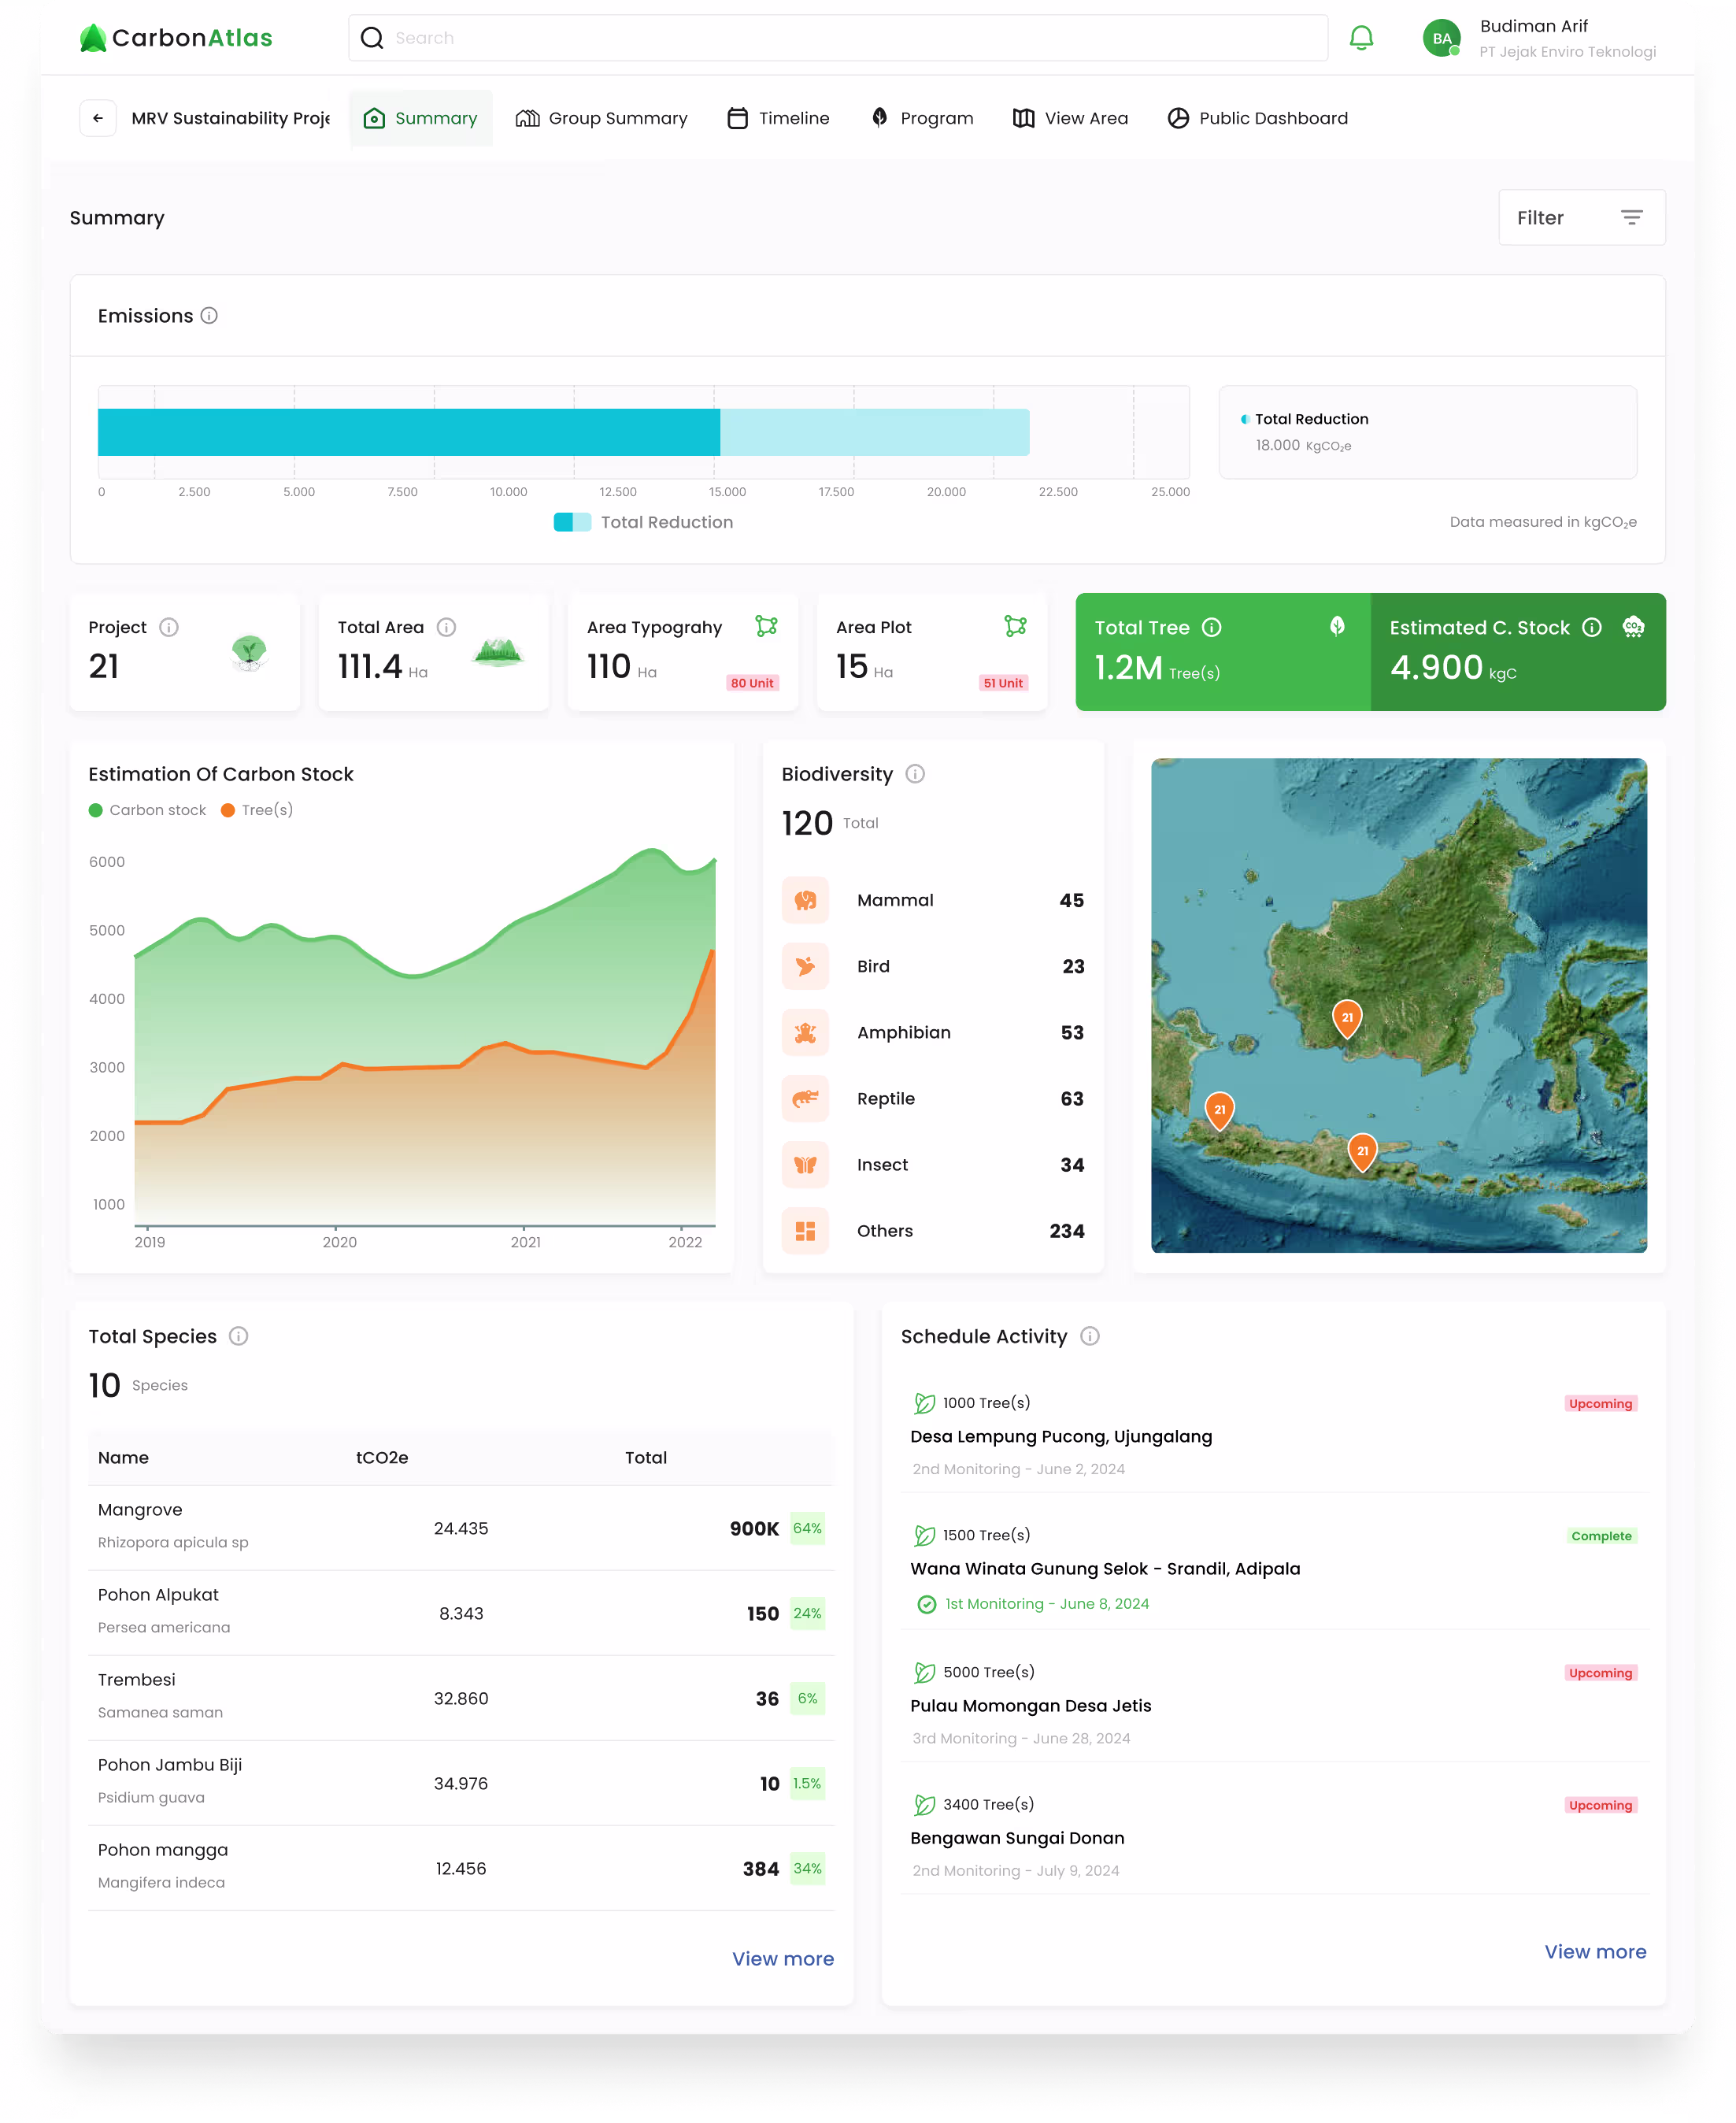The width and height of the screenshot is (1736, 2123).
Task: Click View more under Schedule Activity
Action: pos(1594,1951)
